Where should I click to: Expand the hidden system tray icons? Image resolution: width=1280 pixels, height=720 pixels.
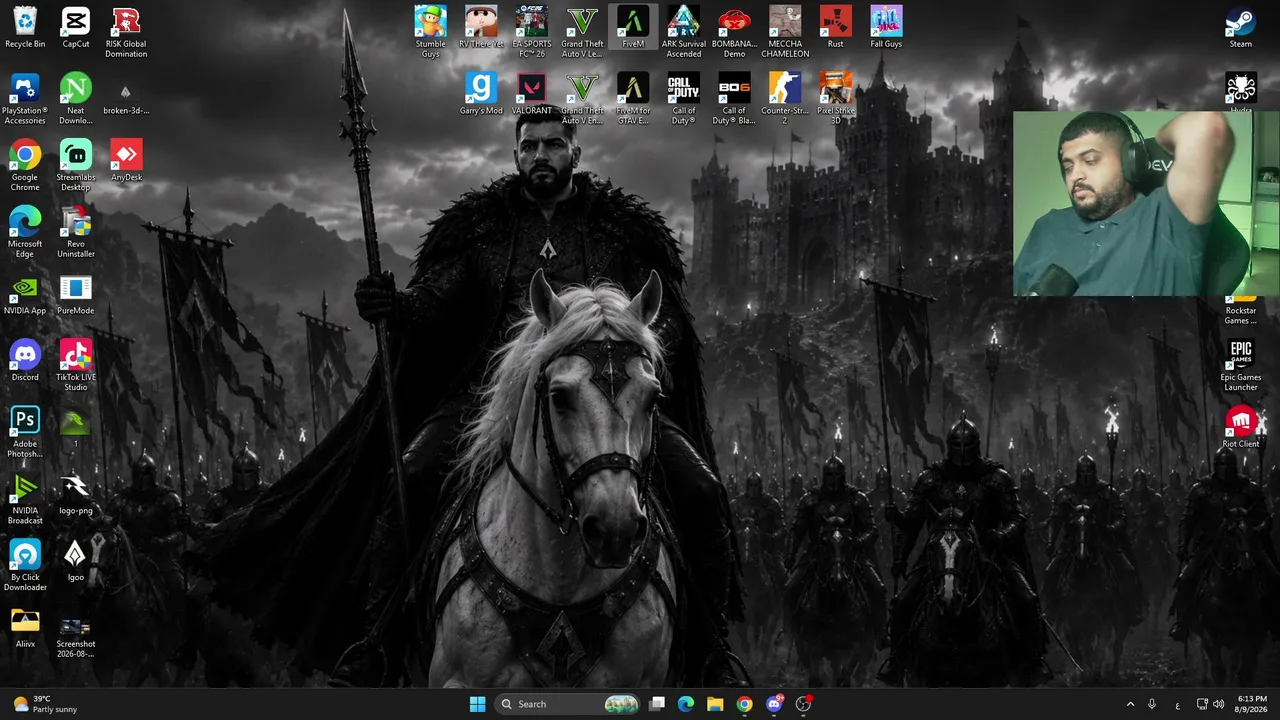pos(1130,704)
